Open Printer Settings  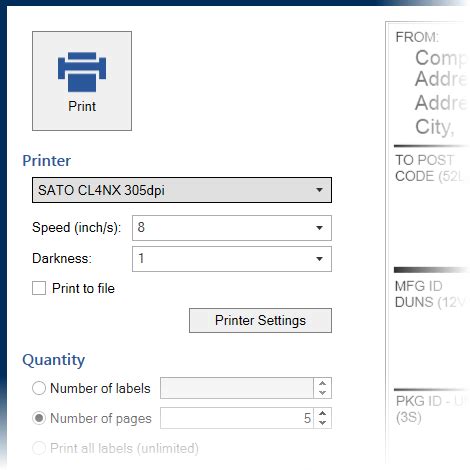tap(260, 320)
